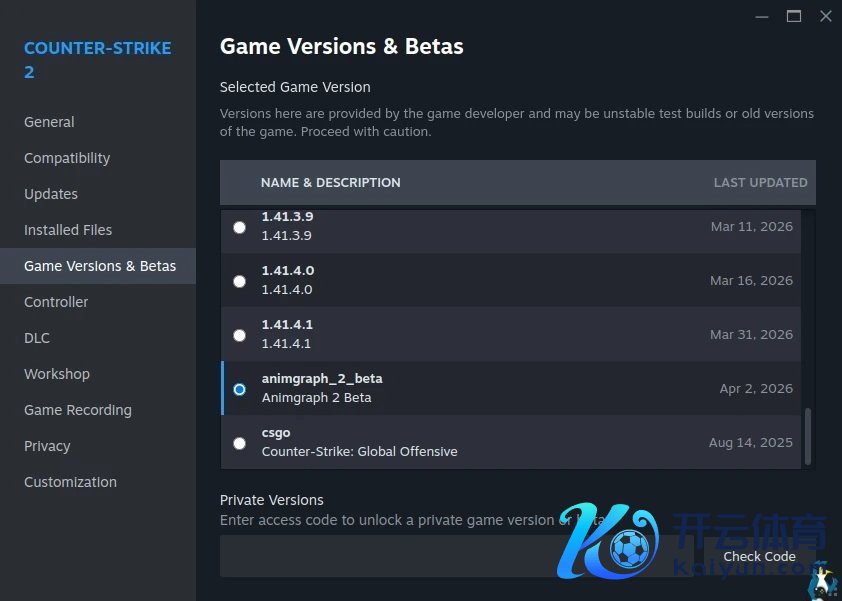Click the LAST UPDATED column header
Screen dimensions: 842x601
click(760, 183)
